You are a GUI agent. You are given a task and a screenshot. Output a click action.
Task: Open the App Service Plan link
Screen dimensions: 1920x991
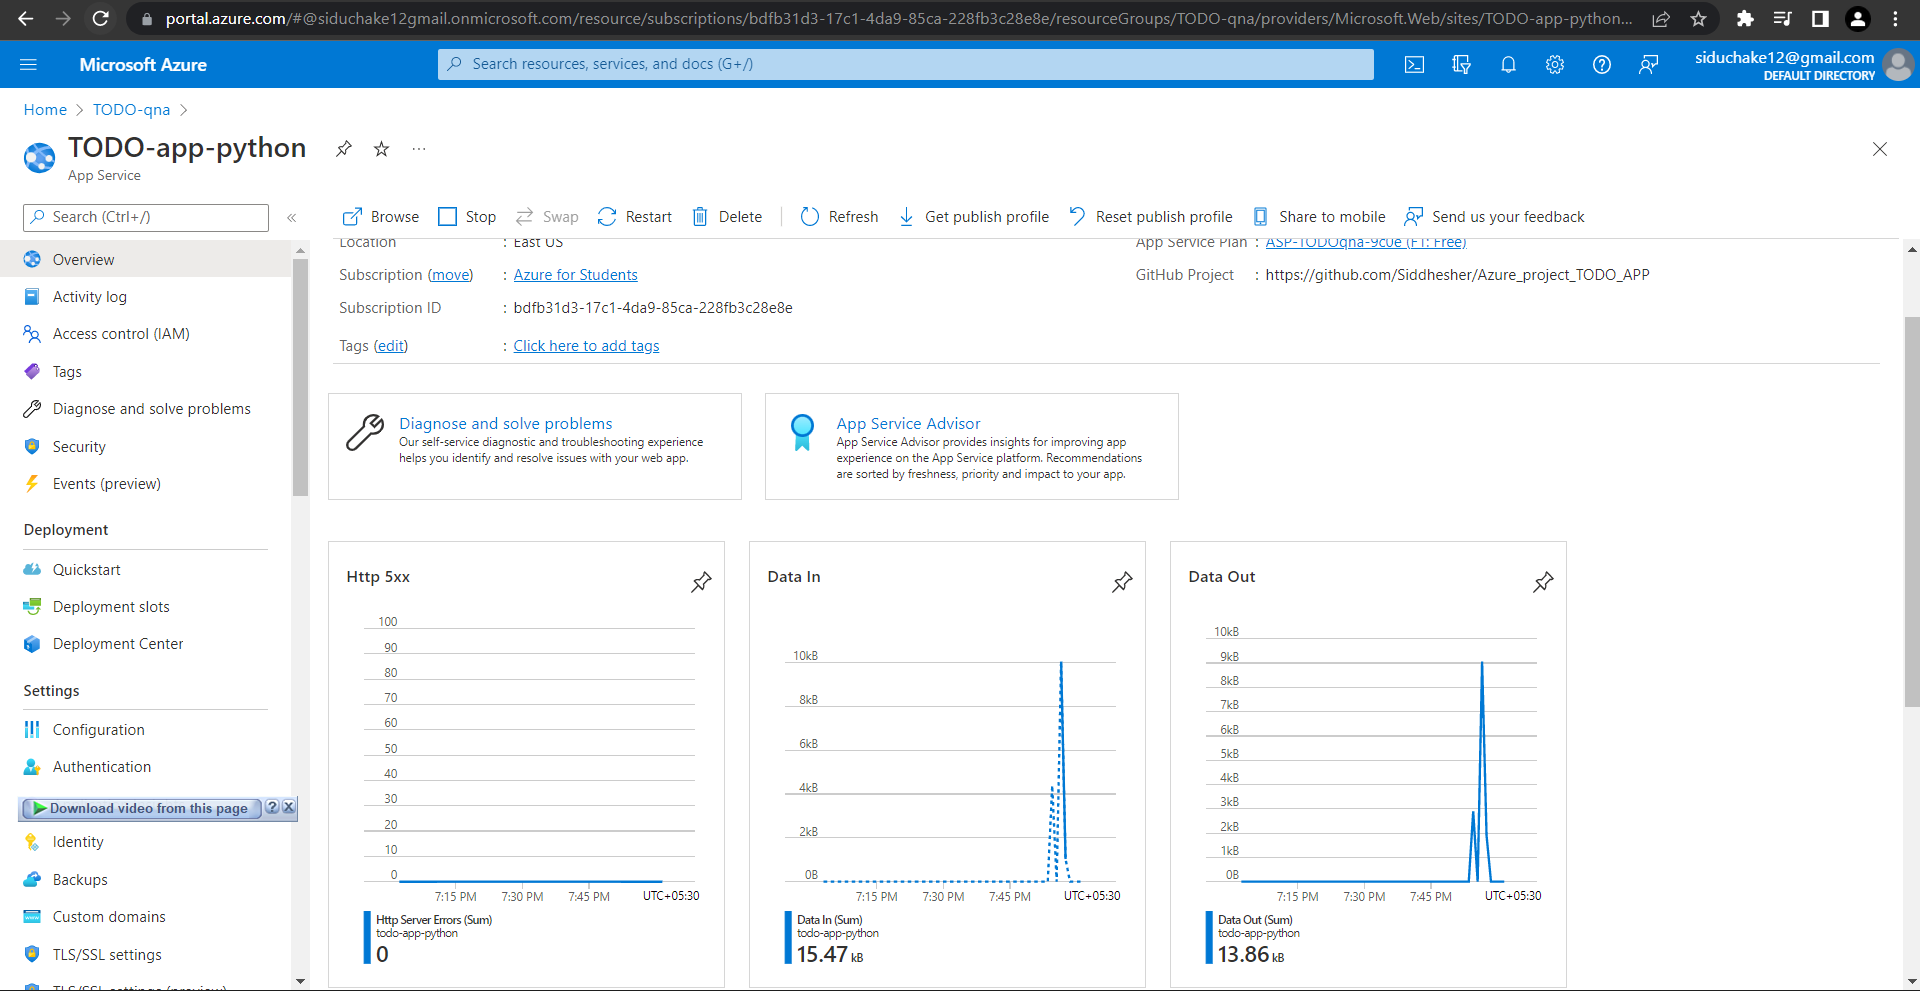click(1366, 243)
